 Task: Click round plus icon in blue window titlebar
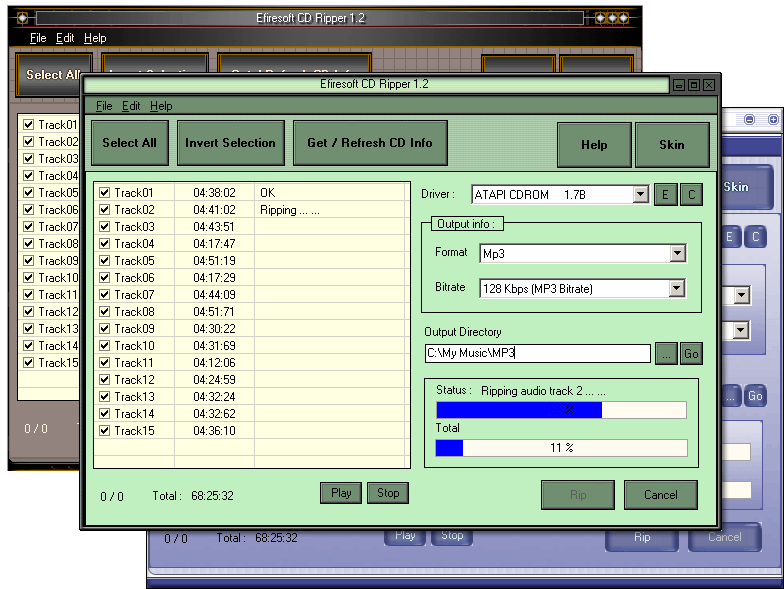(x=773, y=120)
